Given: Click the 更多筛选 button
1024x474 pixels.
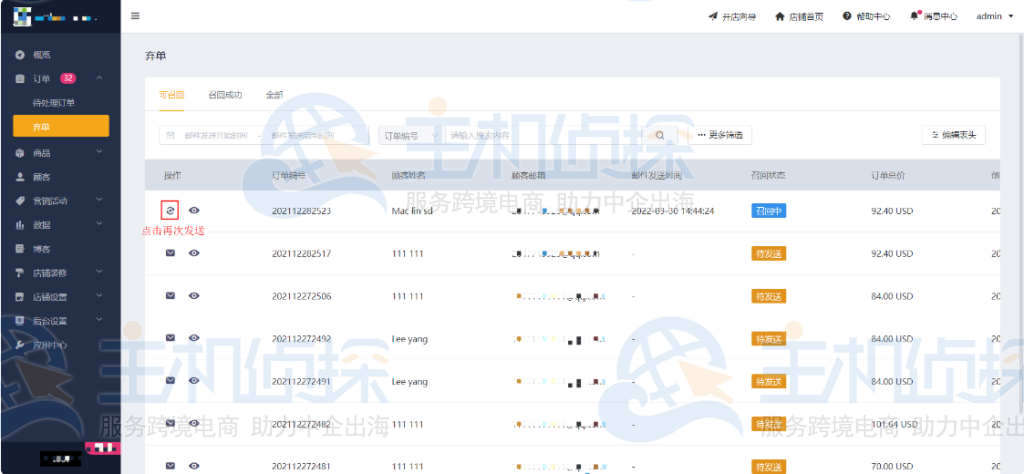Looking at the screenshot, I should [723, 135].
